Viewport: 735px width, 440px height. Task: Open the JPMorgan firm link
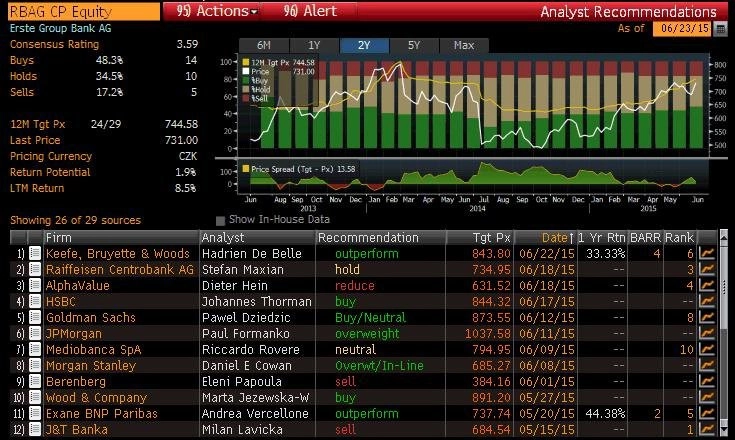tap(74, 333)
